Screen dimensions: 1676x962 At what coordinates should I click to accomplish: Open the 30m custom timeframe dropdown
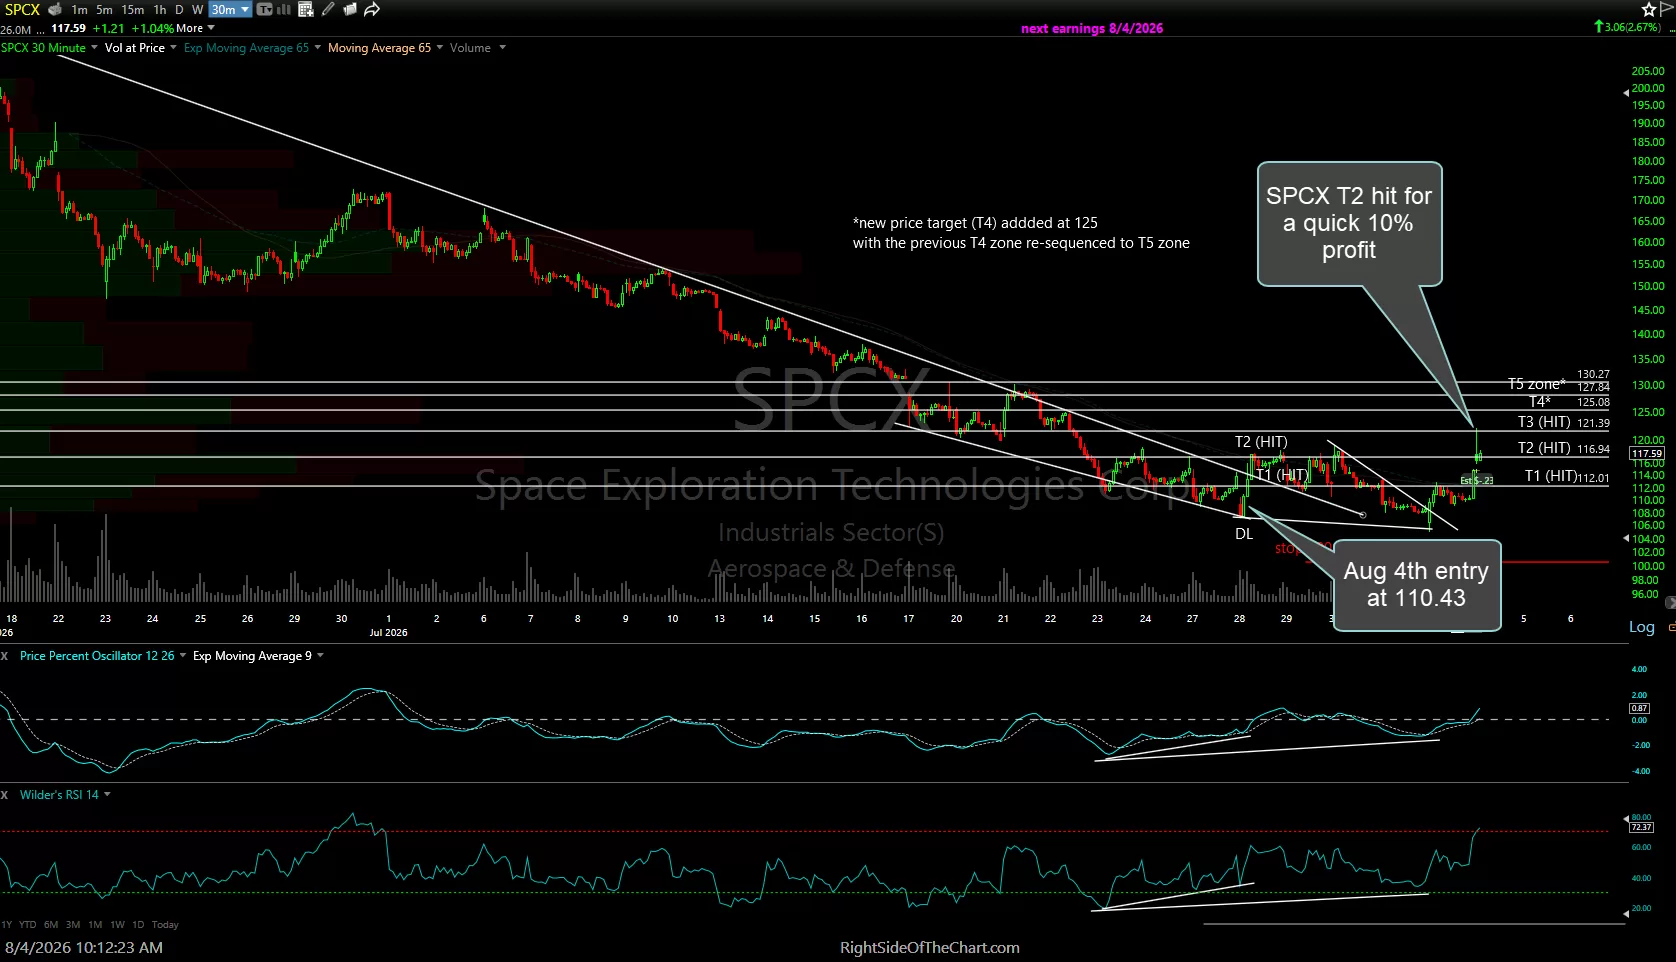(230, 10)
